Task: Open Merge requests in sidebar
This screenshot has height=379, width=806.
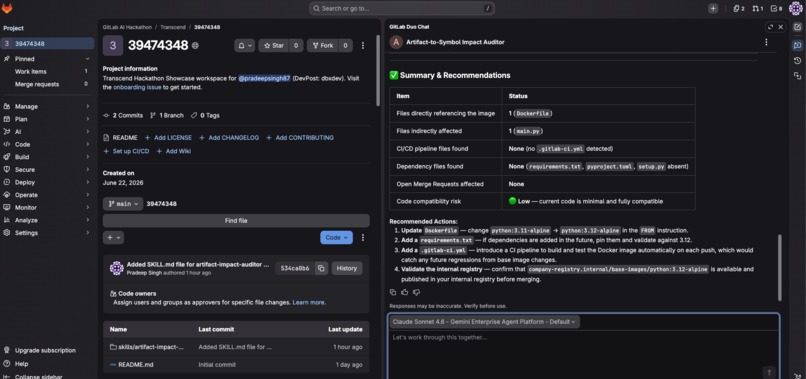Action: click(47, 84)
